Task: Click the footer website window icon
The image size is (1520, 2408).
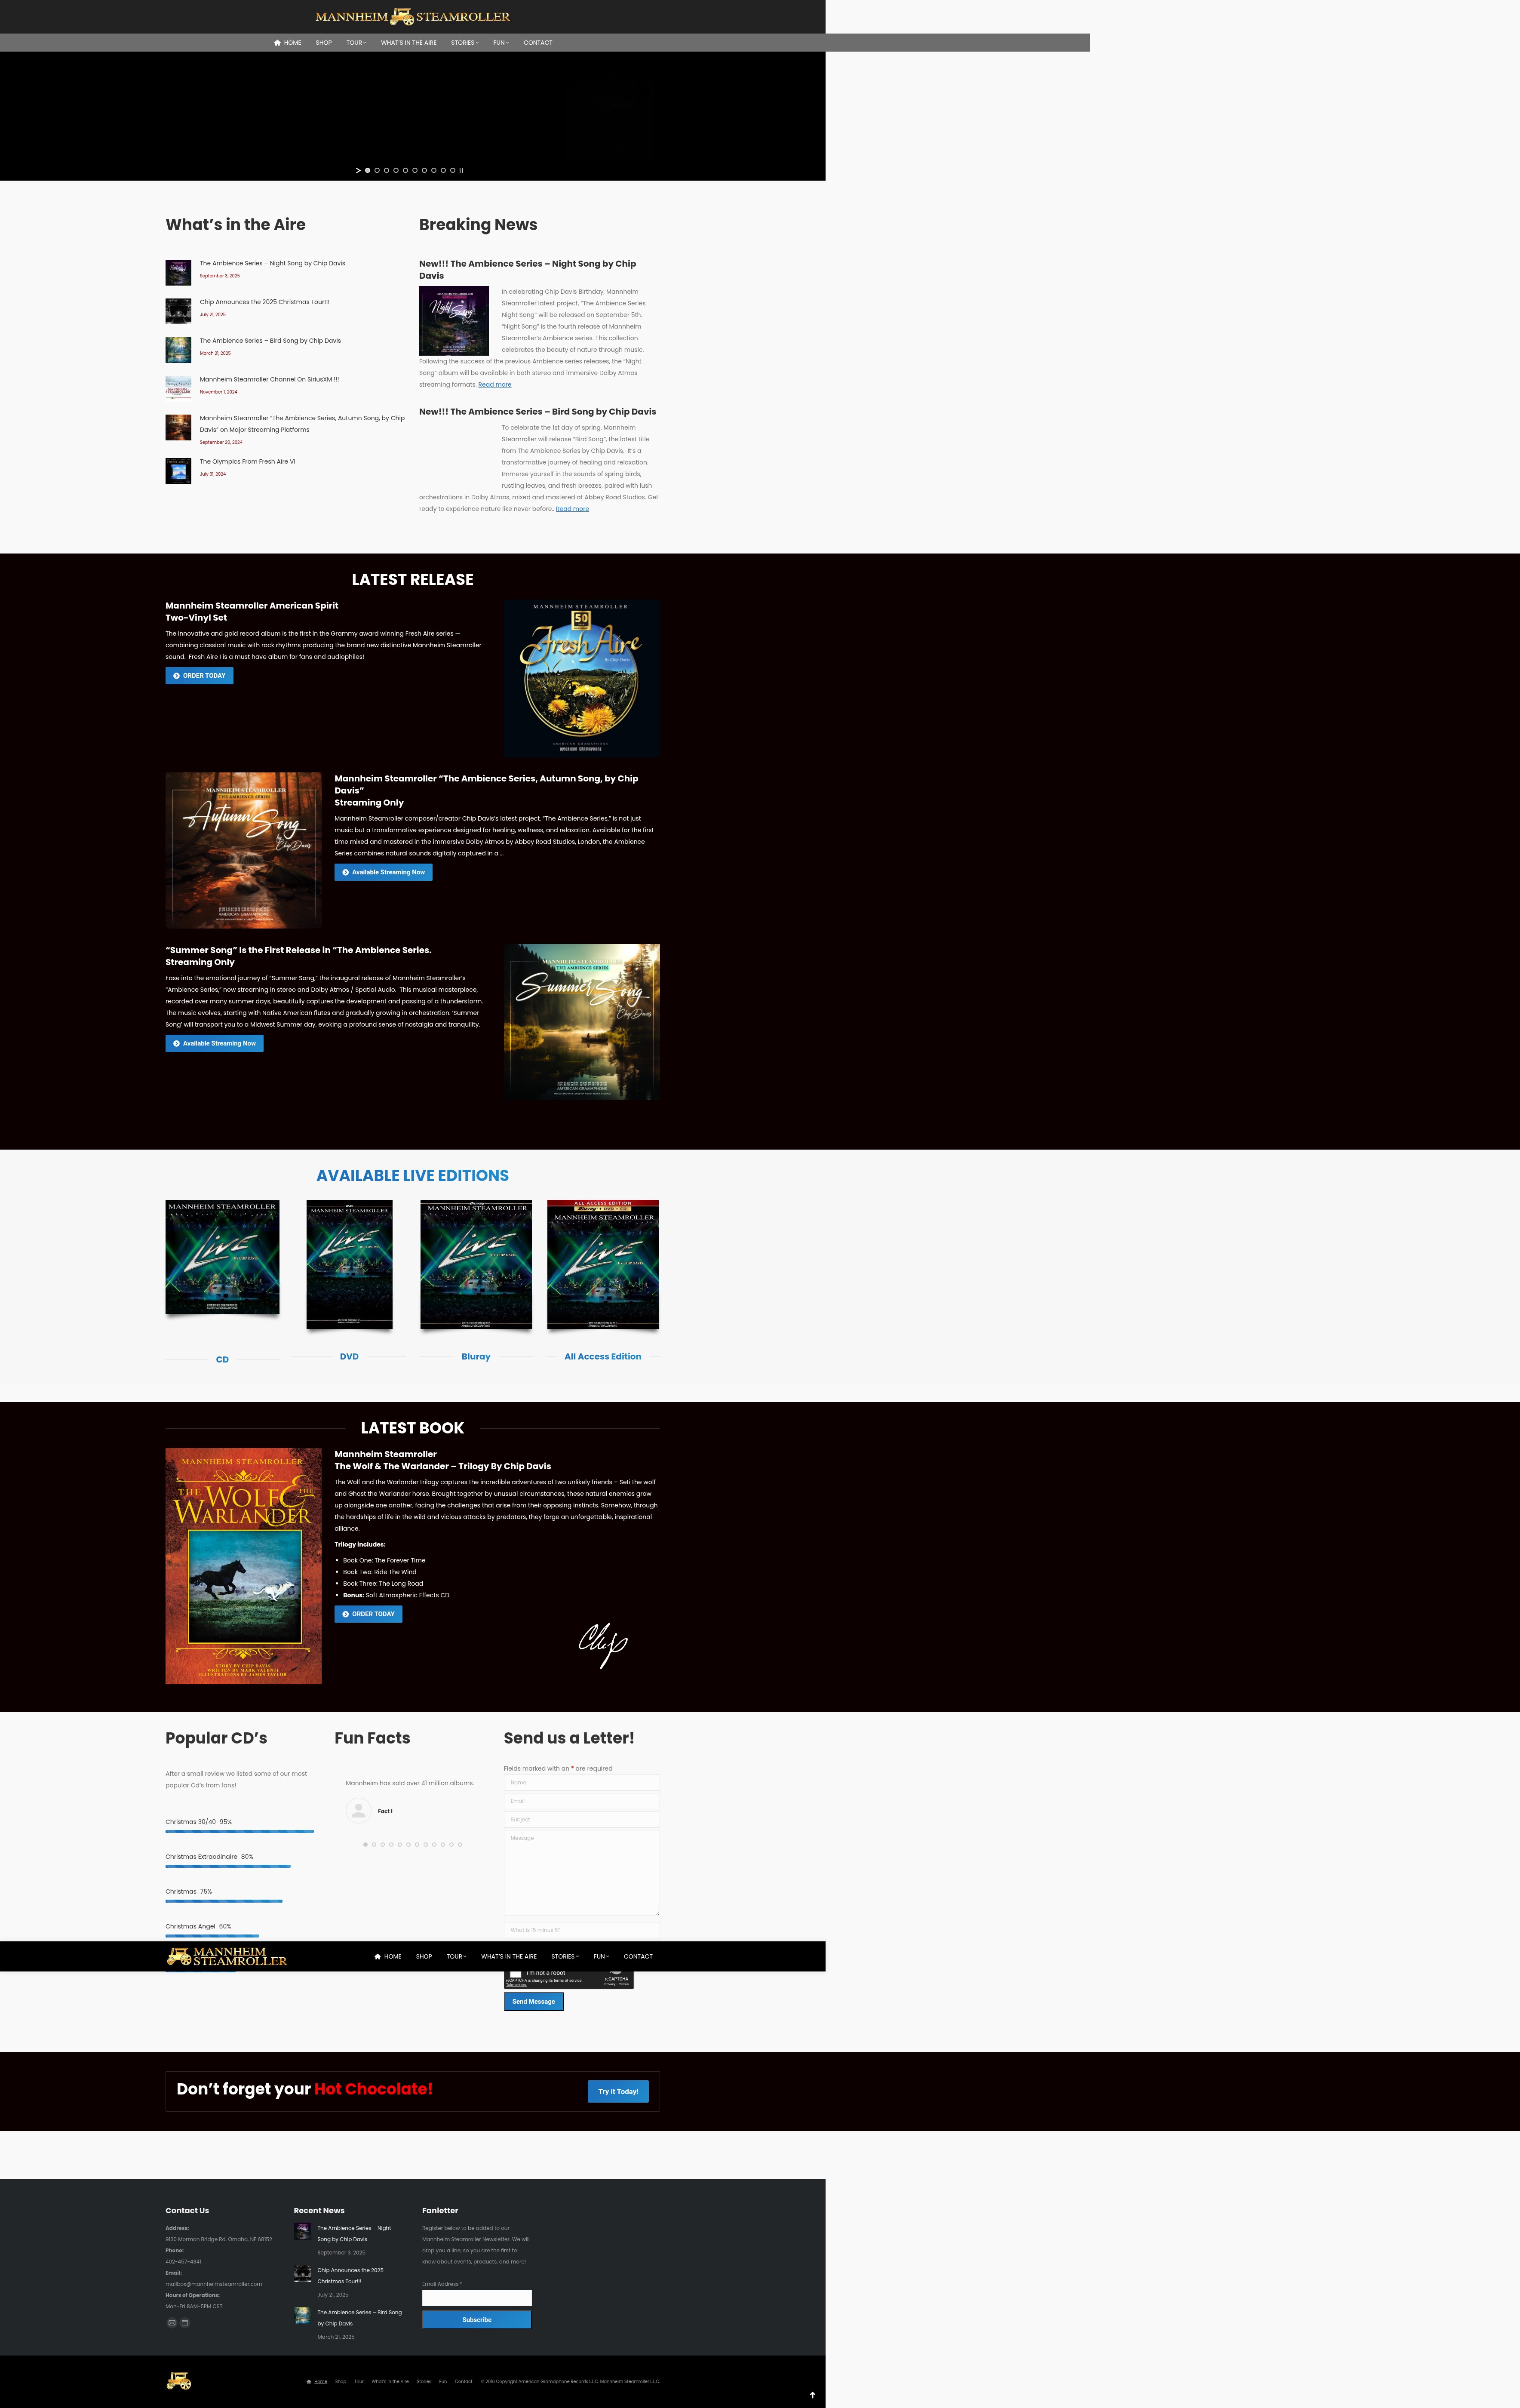Action: [185, 2322]
